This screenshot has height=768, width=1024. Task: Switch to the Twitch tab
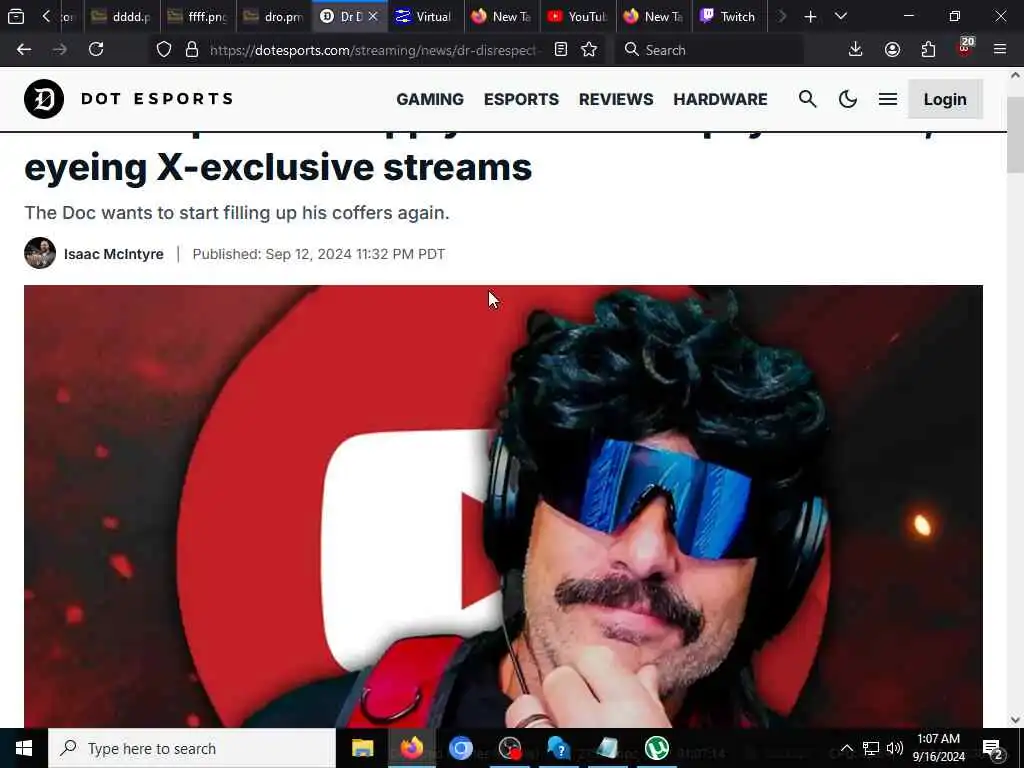(729, 17)
